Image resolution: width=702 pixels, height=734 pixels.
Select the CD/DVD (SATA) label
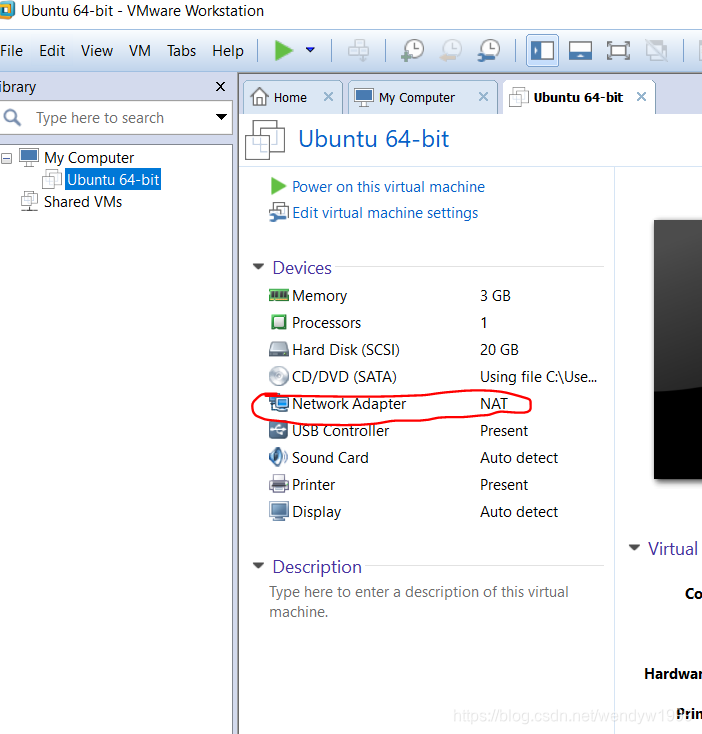344,377
